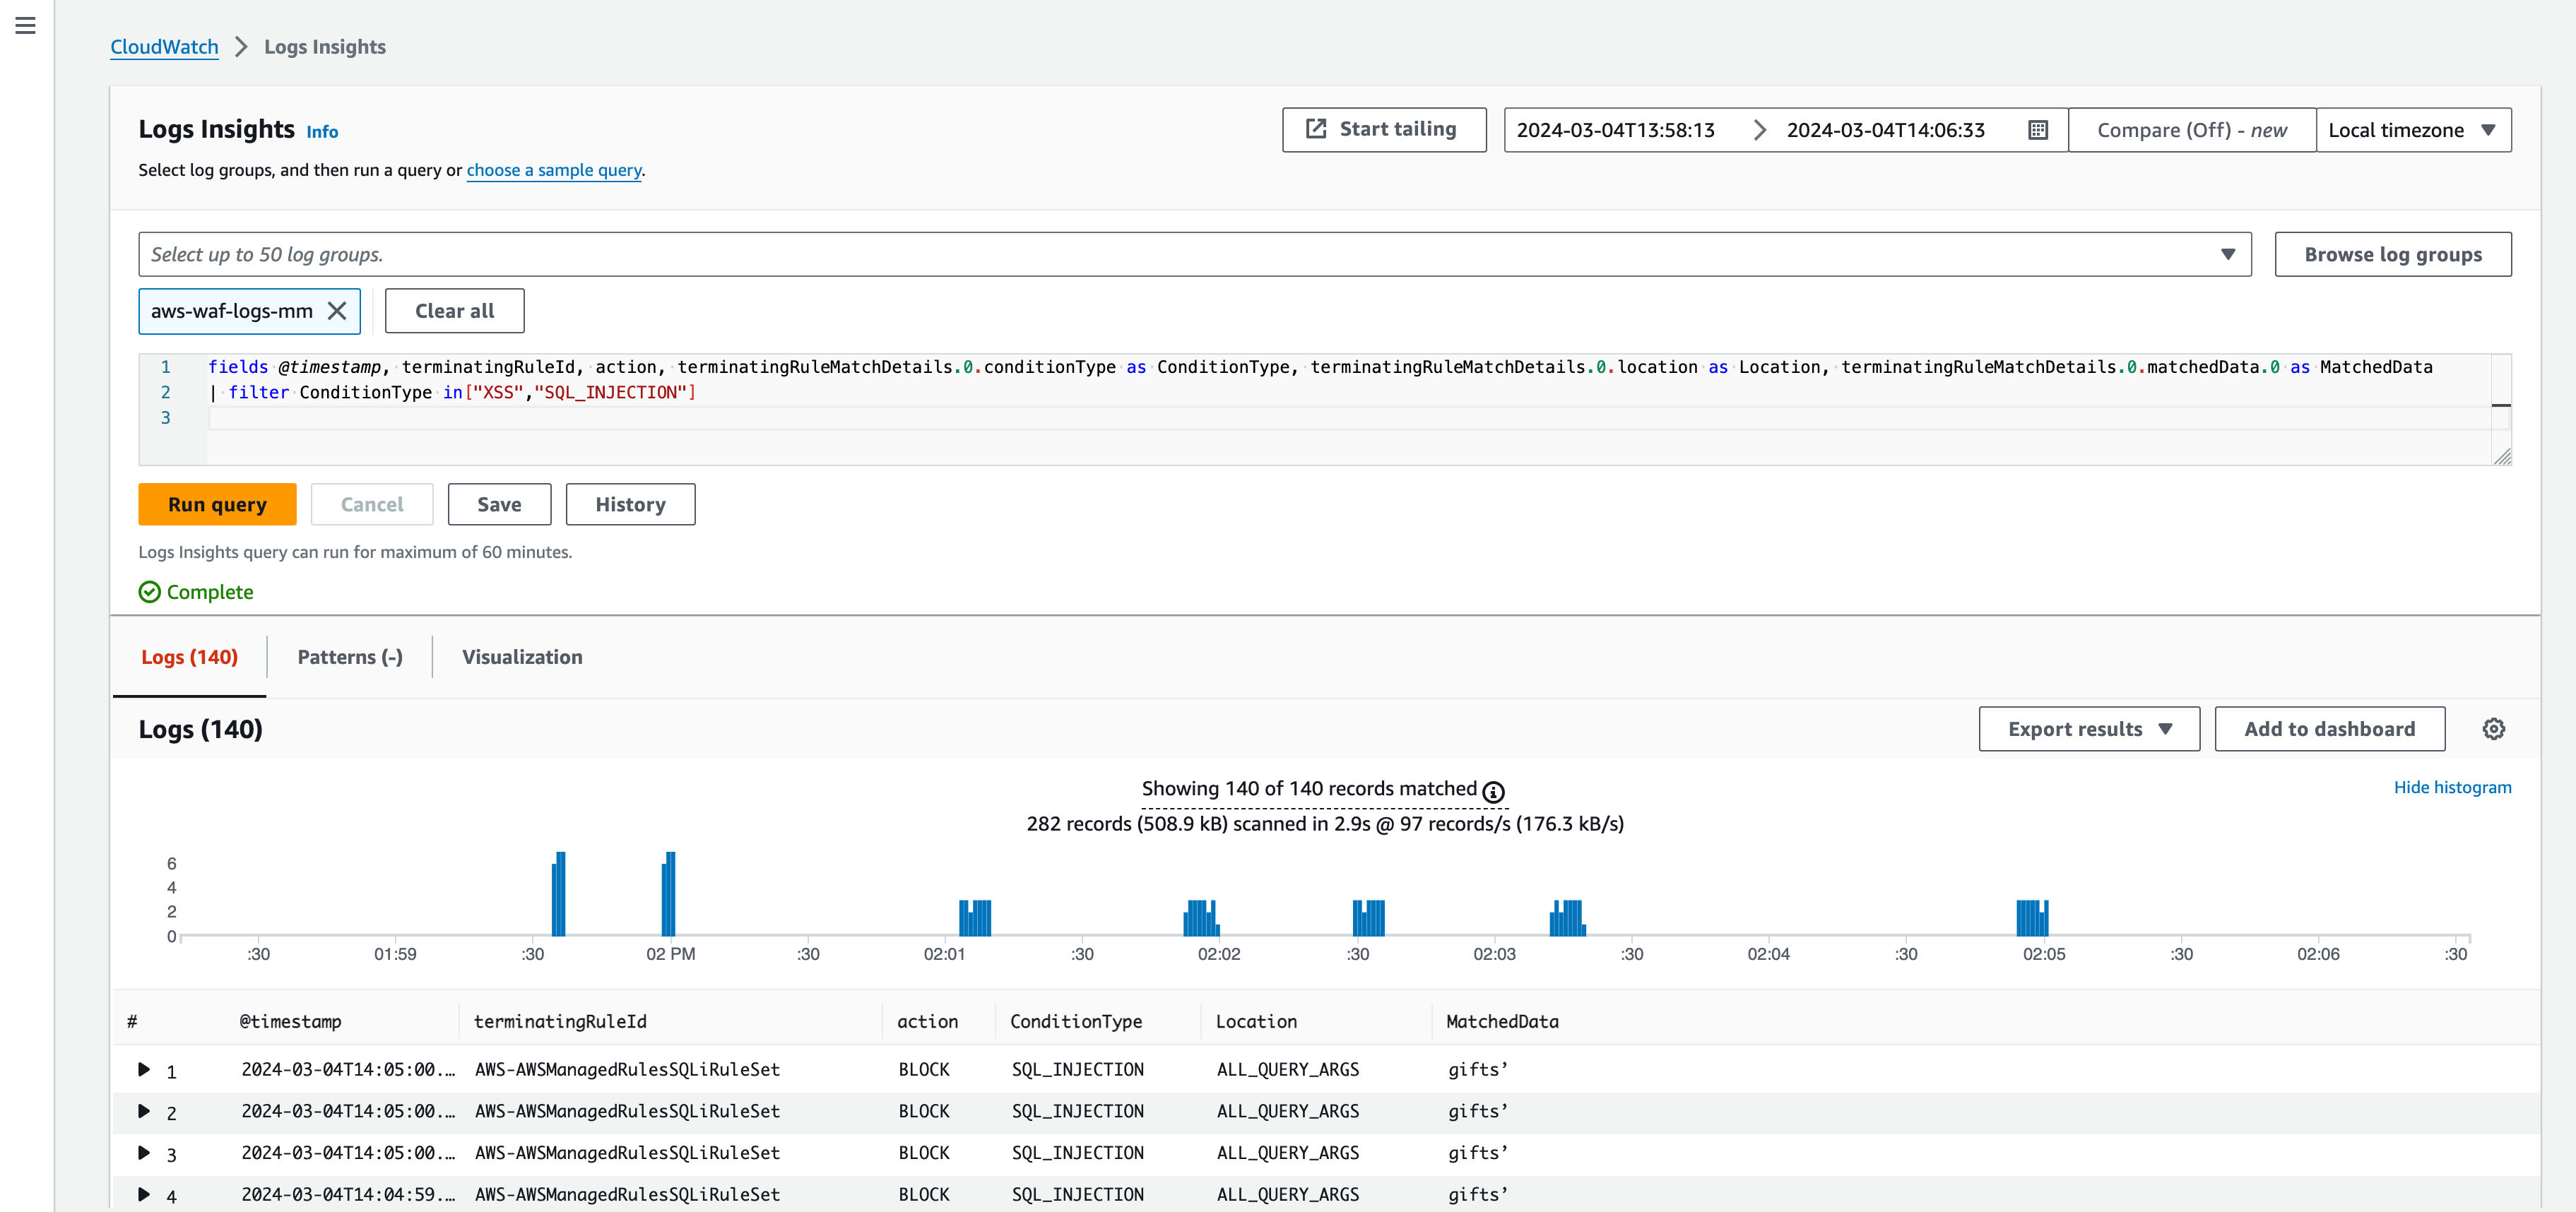Click the Run query button
The width and height of the screenshot is (2576, 1212).
217,504
